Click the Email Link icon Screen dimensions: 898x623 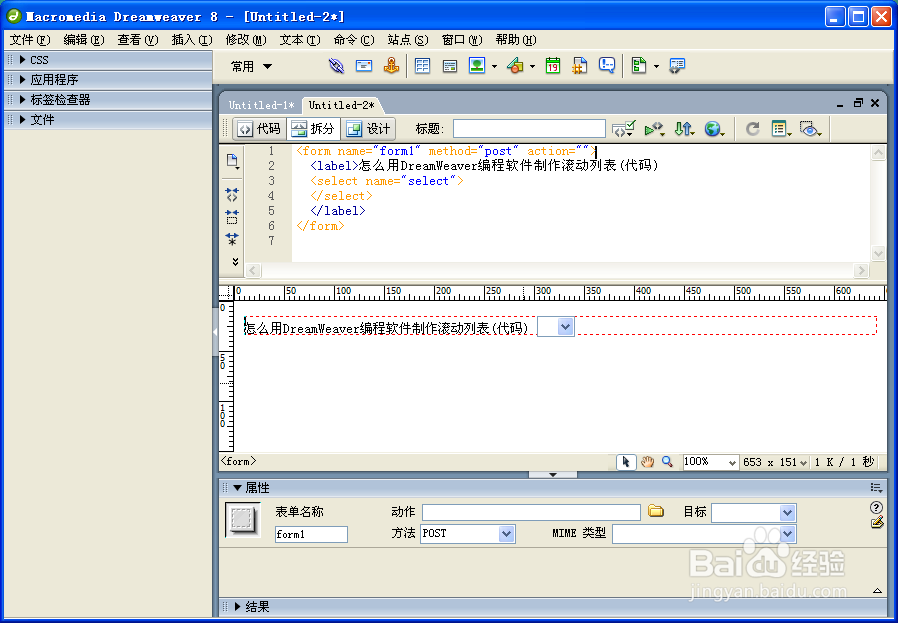[x=364, y=66]
